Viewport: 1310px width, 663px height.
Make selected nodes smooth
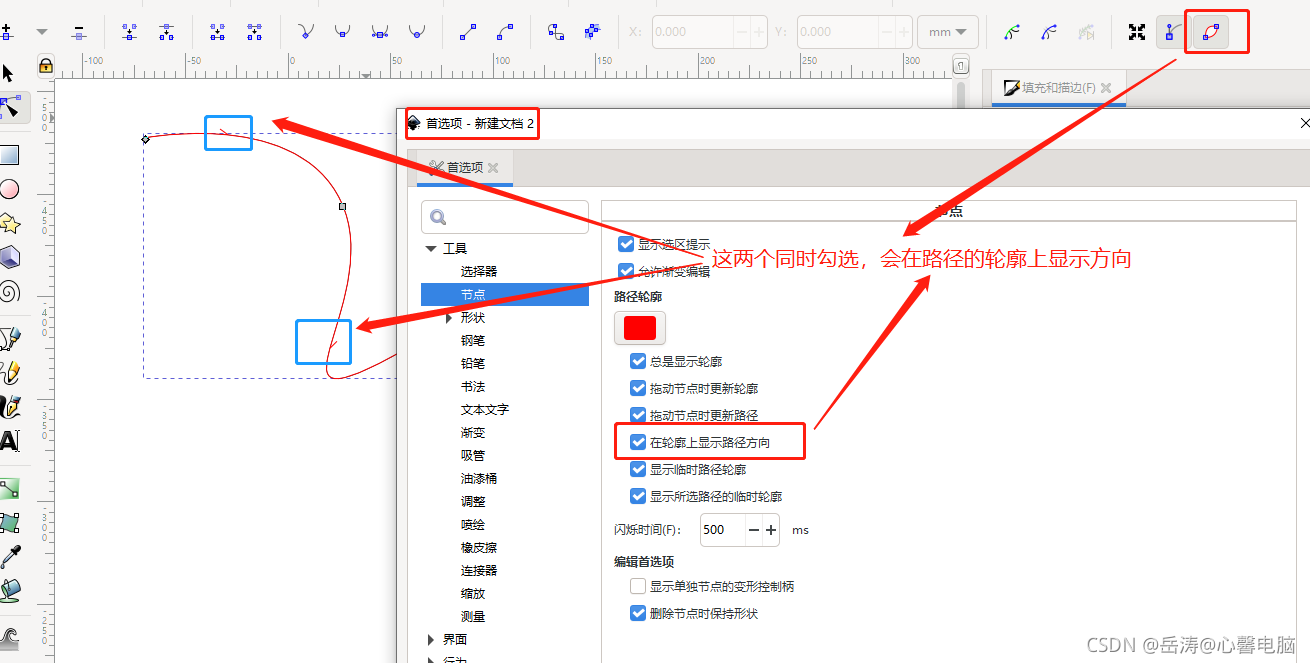342,32
